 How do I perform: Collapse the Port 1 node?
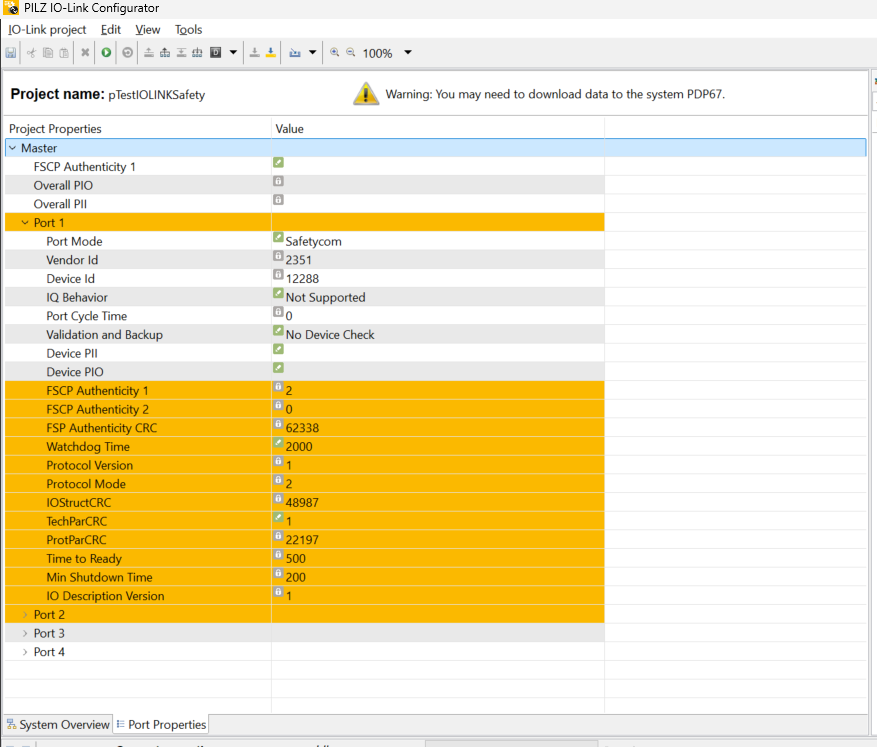coord(25,223)
